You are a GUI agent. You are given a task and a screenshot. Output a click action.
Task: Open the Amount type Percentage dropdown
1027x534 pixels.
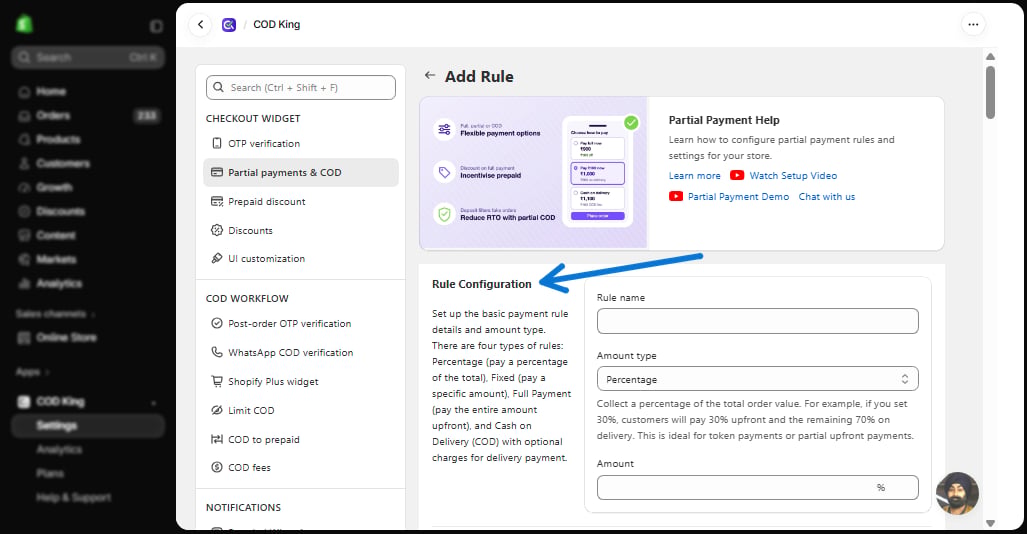(757, 379)
